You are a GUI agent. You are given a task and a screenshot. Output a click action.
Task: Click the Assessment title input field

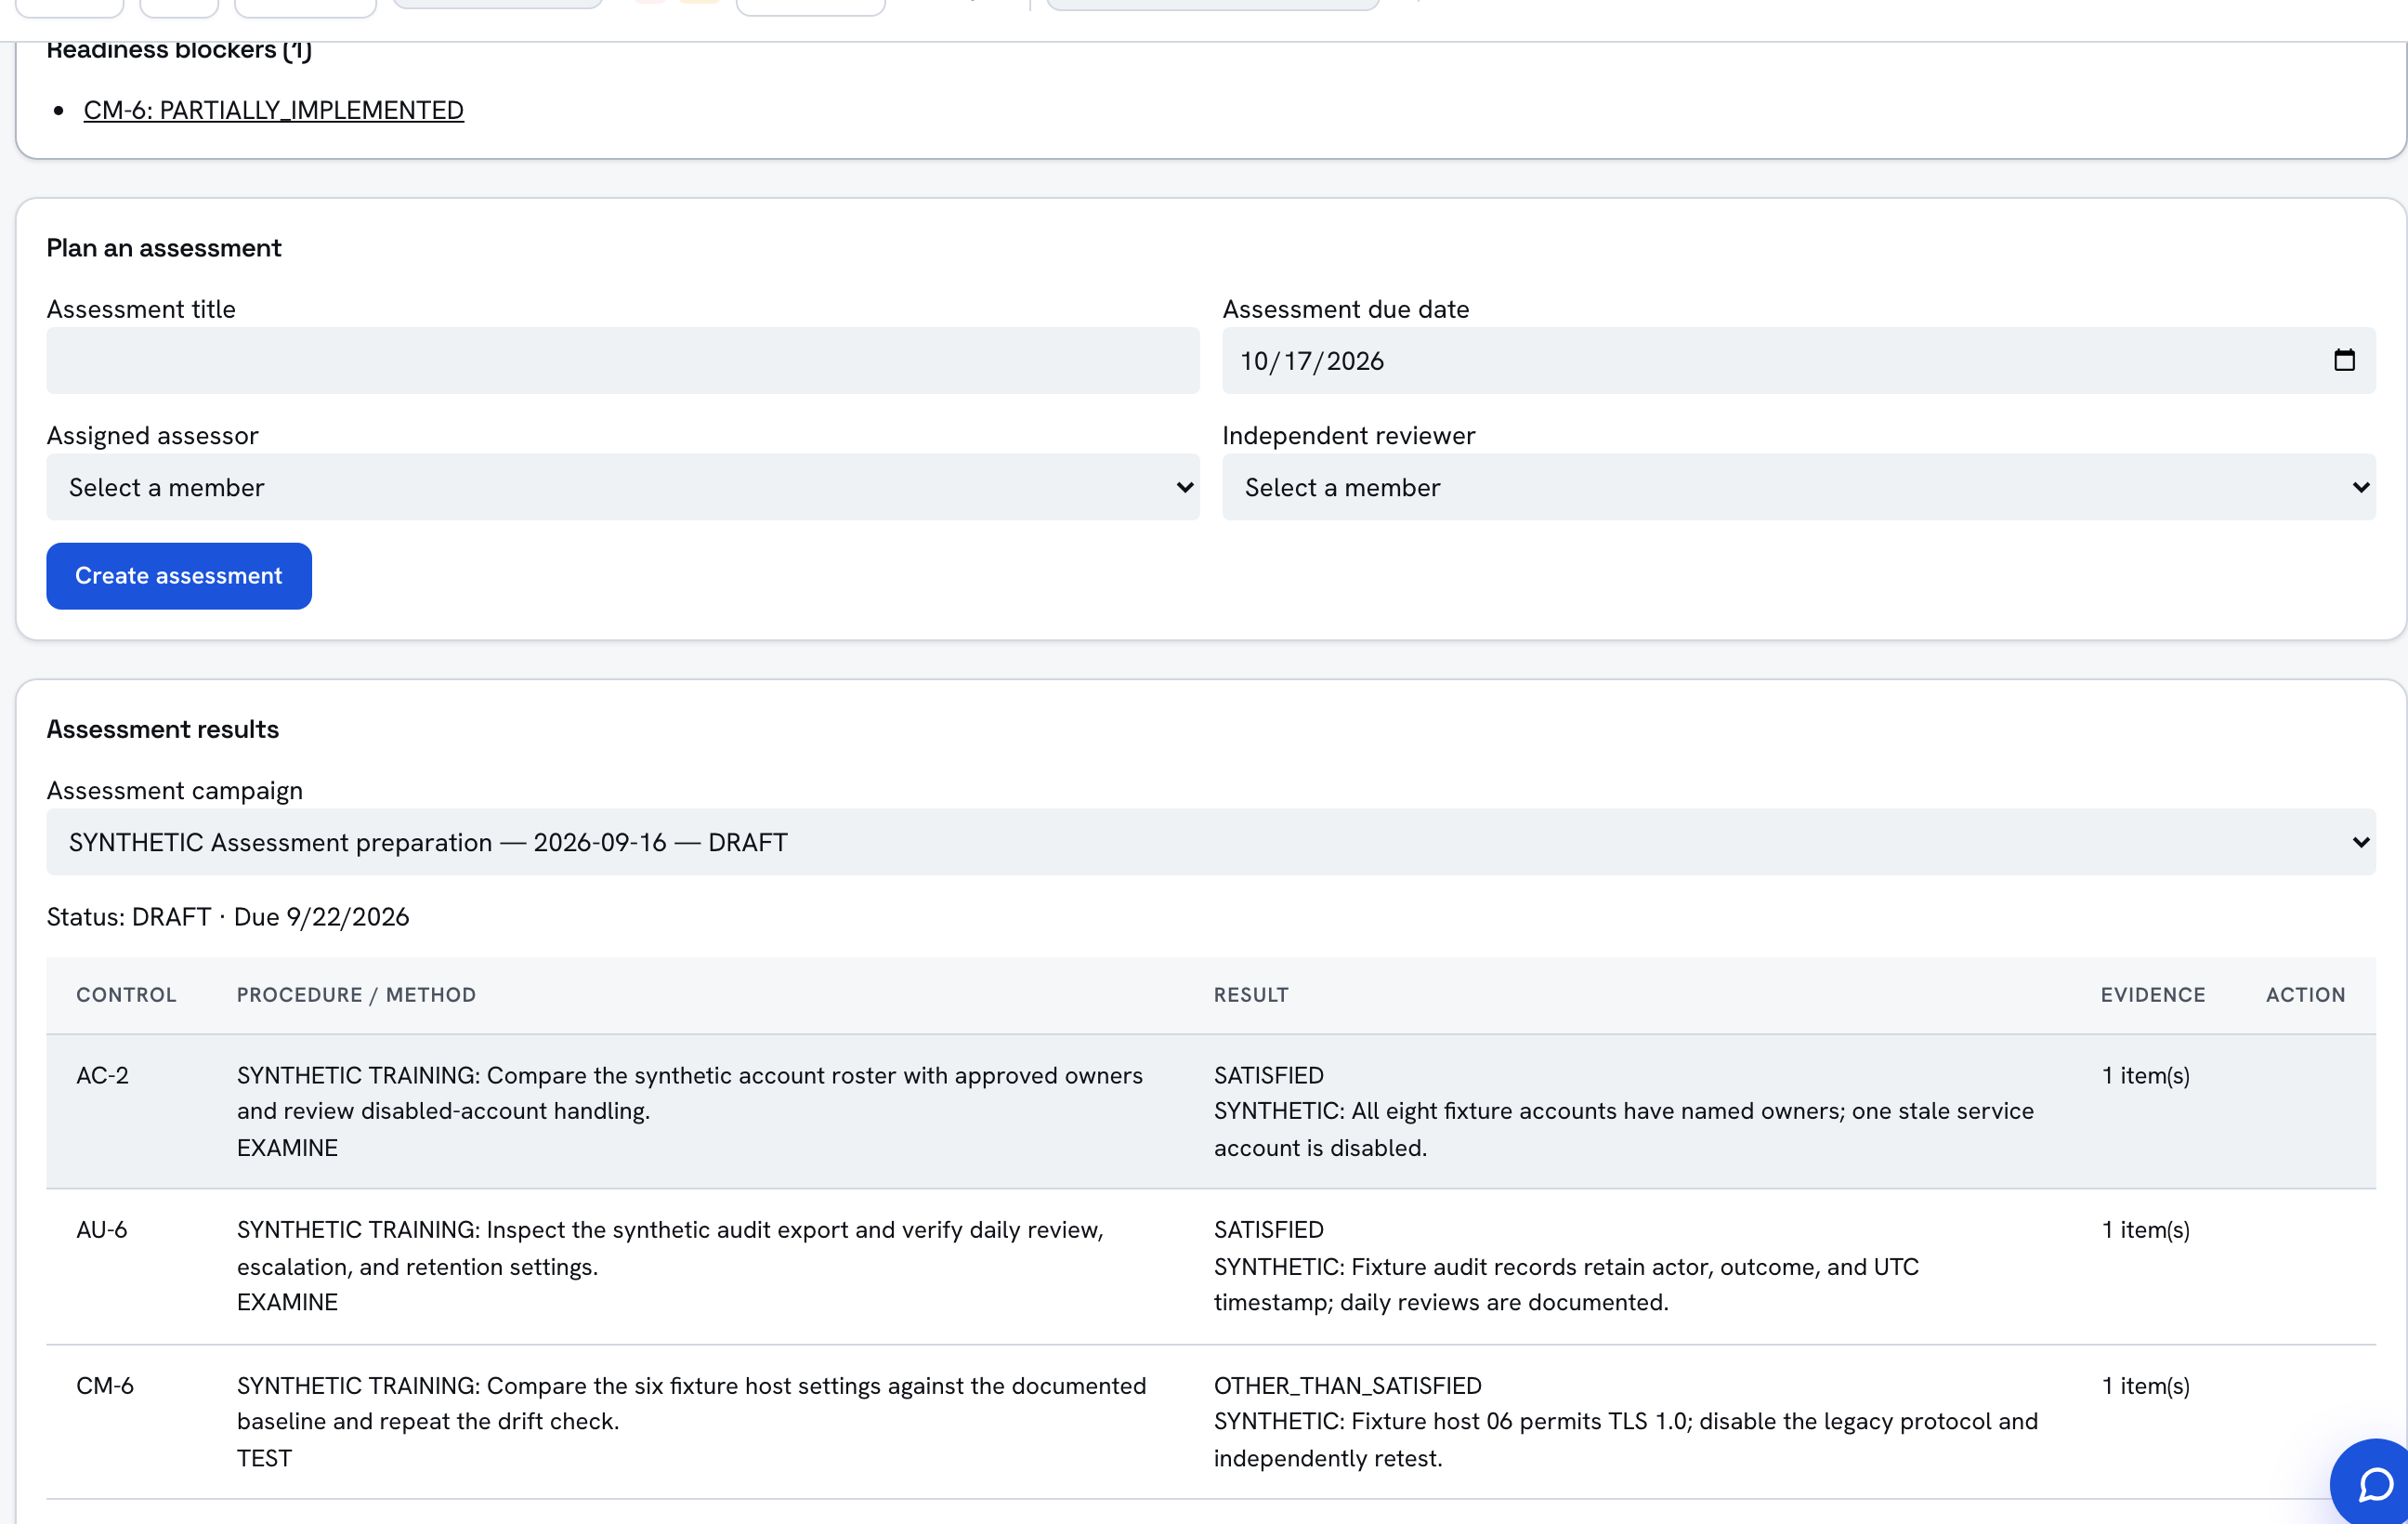(622, 360)
